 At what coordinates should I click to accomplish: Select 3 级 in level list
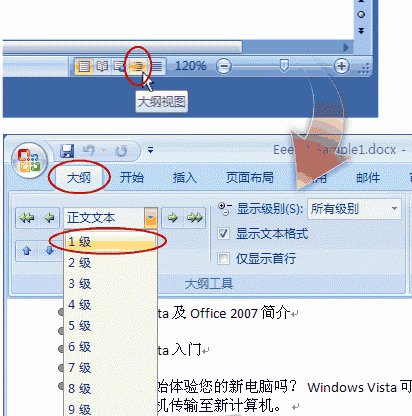click(x=110, y=284)
